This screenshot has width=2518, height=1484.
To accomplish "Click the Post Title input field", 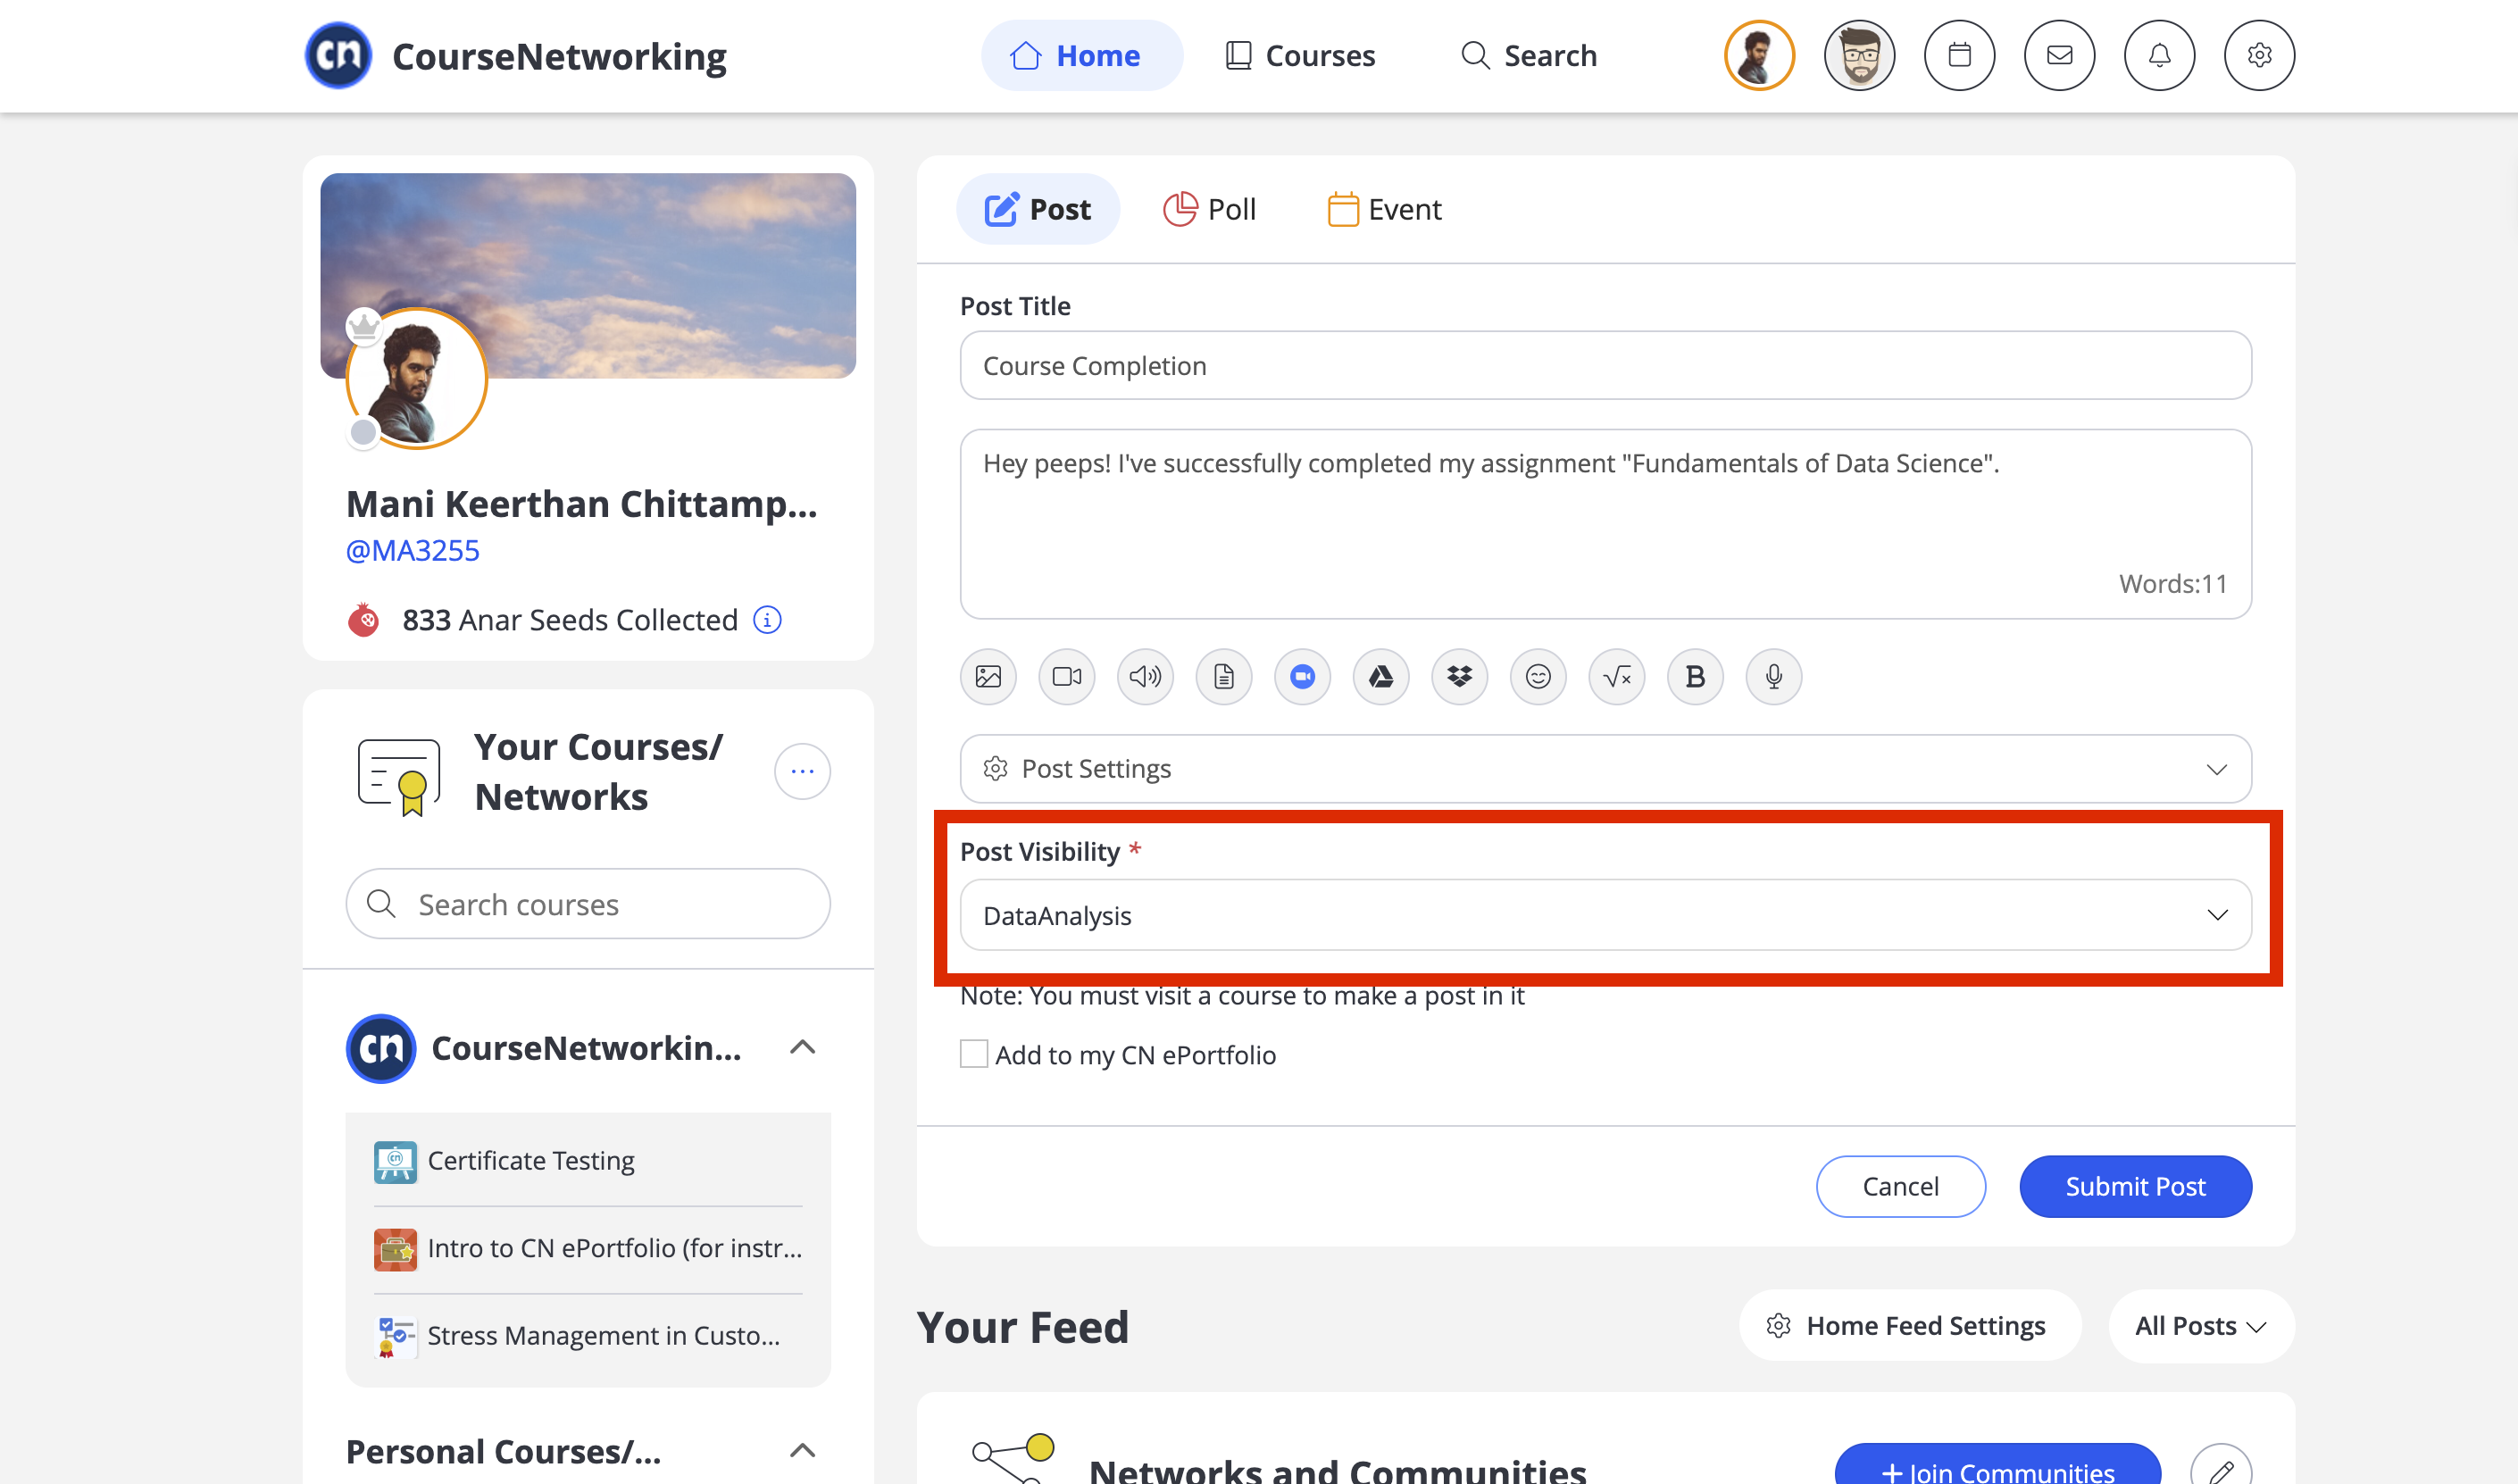I will (x=1605, y=365).
